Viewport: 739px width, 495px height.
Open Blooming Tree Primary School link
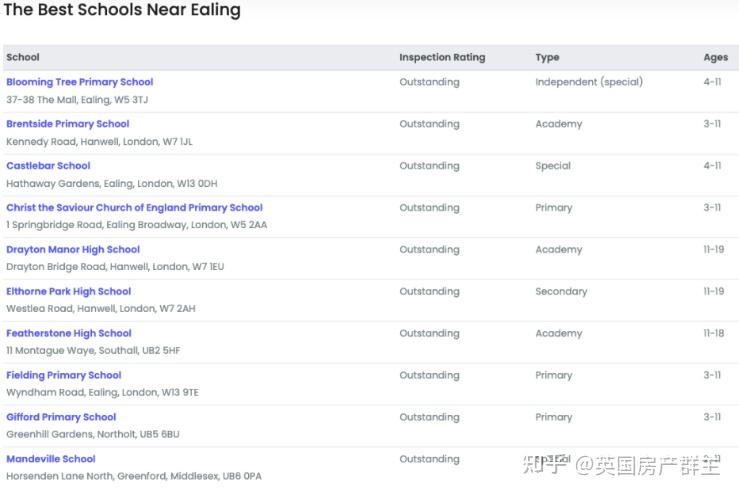point(80,82)
